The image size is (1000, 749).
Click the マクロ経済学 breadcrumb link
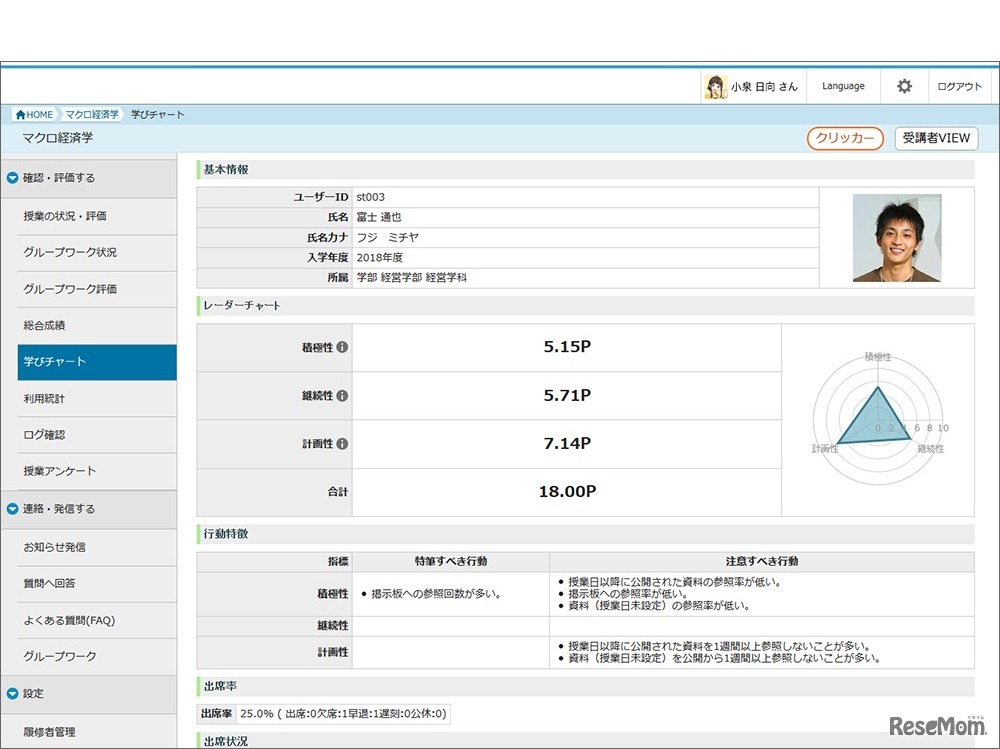click(93, 114)
